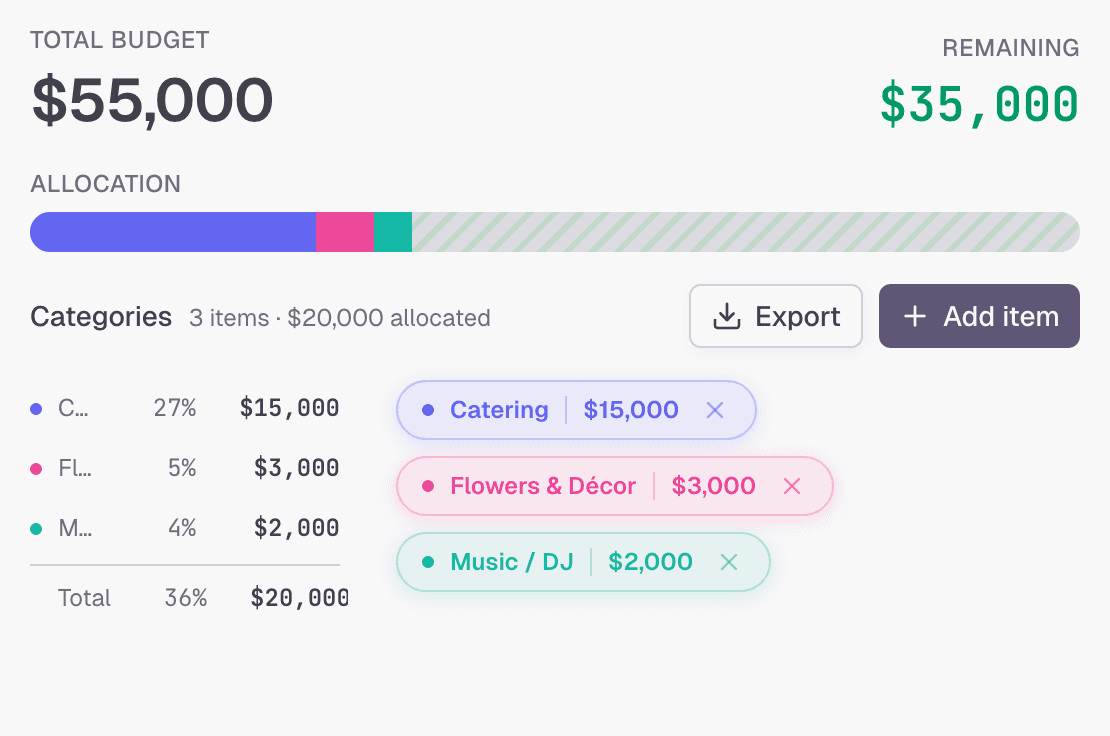Image resolution: width=1110 pixels, height=736 pixels.
Task: Remove the Catering chip with its X
Action: (x=715, y=410)
